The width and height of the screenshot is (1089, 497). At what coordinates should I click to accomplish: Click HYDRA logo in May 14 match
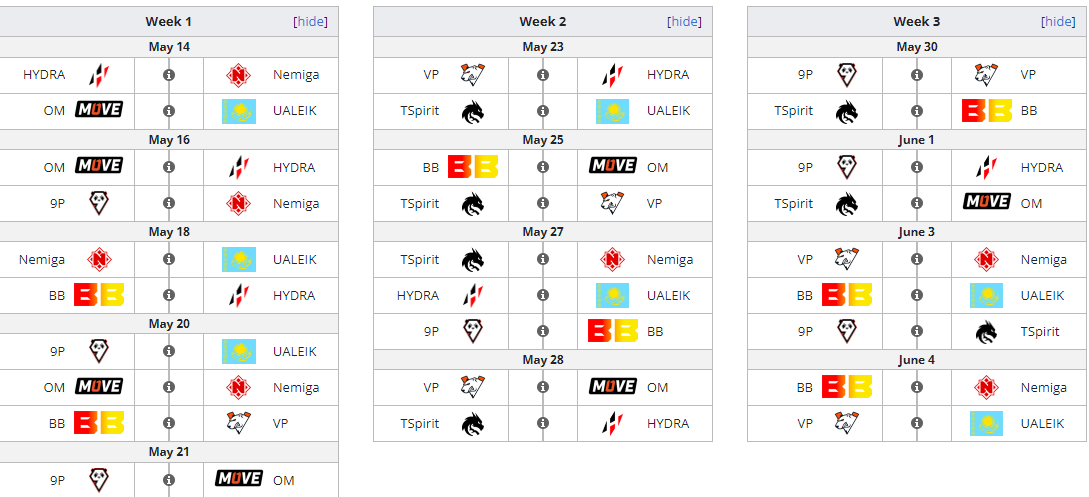(98, 75)
